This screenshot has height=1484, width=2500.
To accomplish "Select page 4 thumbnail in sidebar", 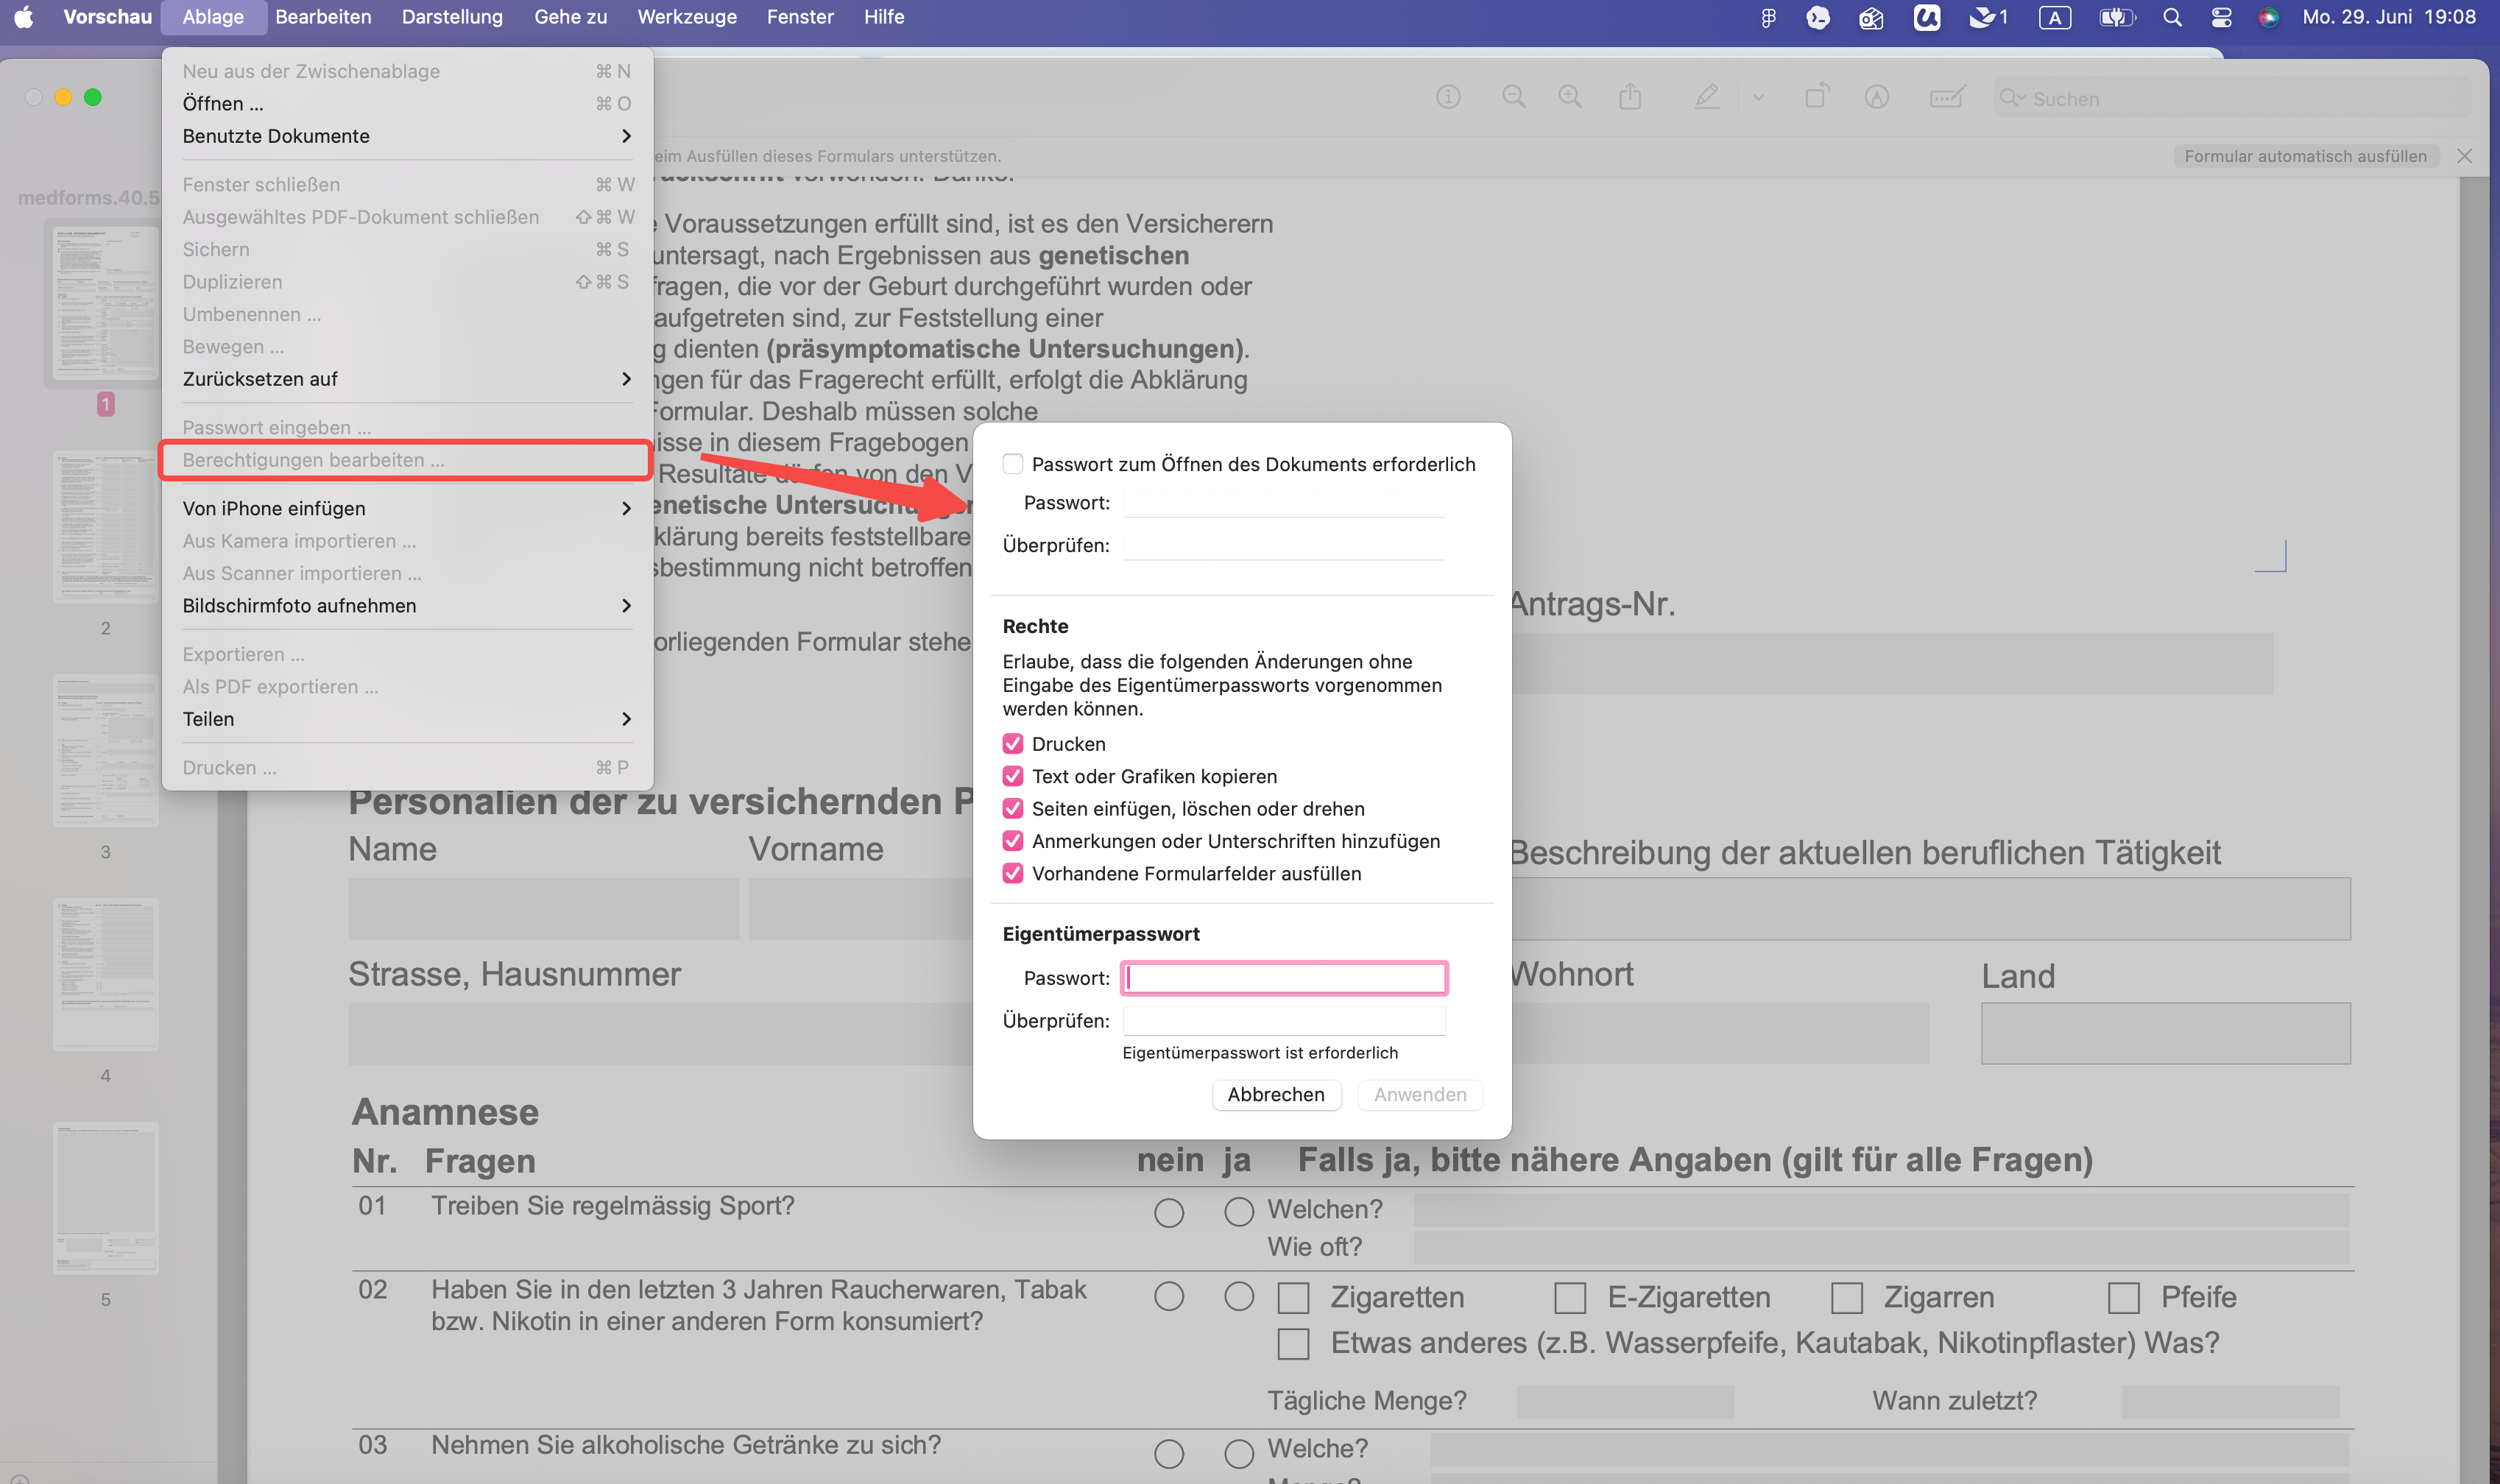I will tap(105, 974).
